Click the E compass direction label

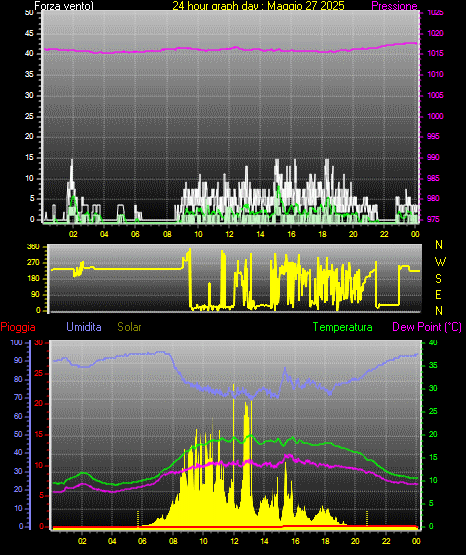[x=438, y=294]
